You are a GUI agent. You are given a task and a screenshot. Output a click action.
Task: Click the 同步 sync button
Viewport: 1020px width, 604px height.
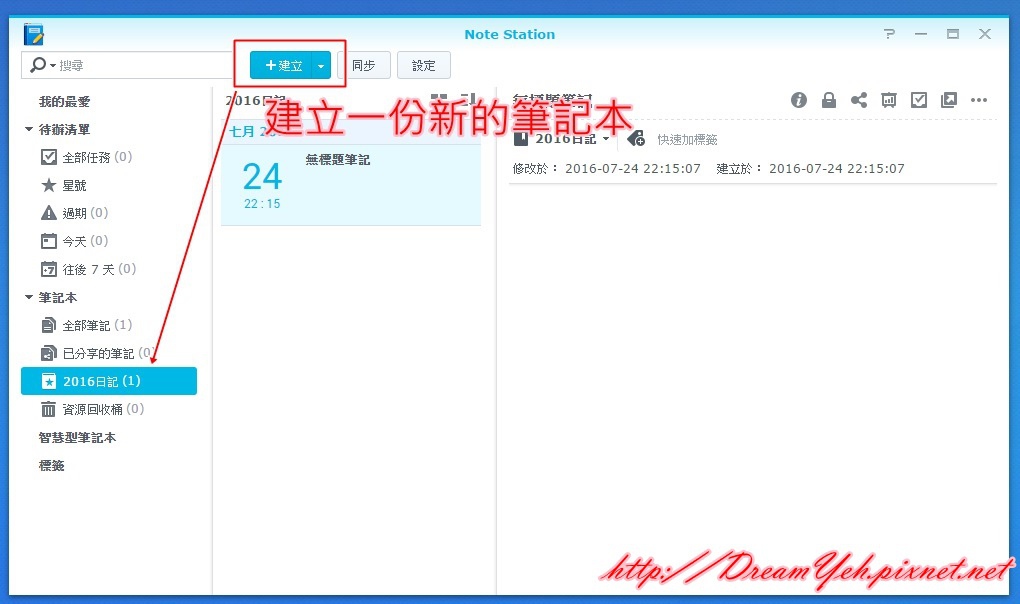tap(364, 65)
